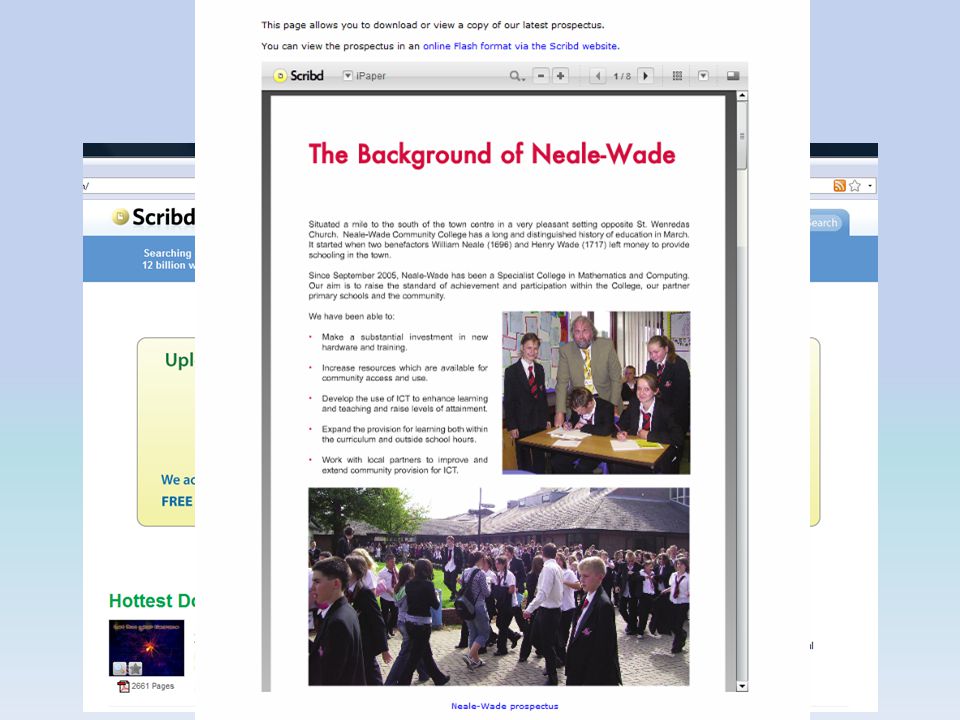Open the online Flash format via Scribd link
The width and height of the screenshot is (960, 720).
521,46
